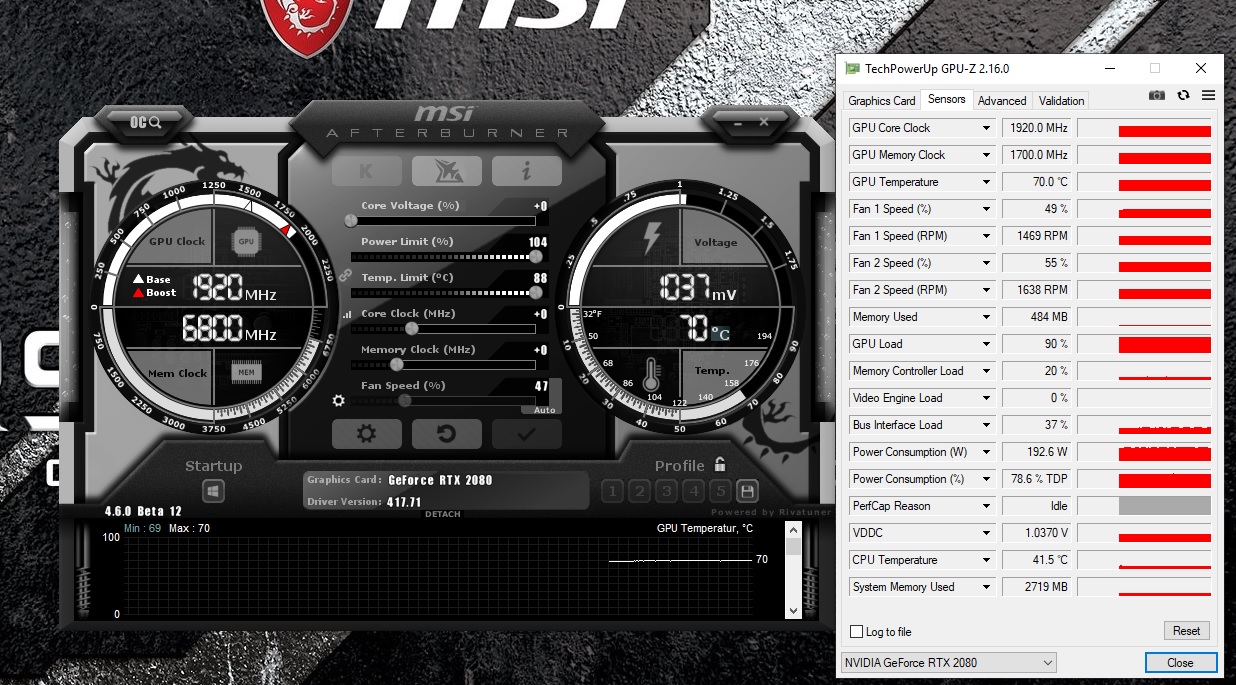Screen dimensions: 1236x685
Task: Enable the Log to file checkbox
Action: pyautogui.click(x=856, y=632)
